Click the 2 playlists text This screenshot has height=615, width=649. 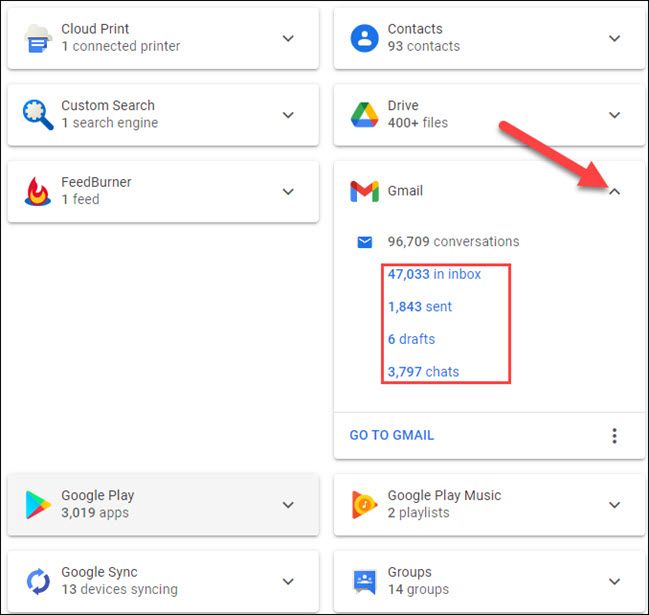coord(418,512)
